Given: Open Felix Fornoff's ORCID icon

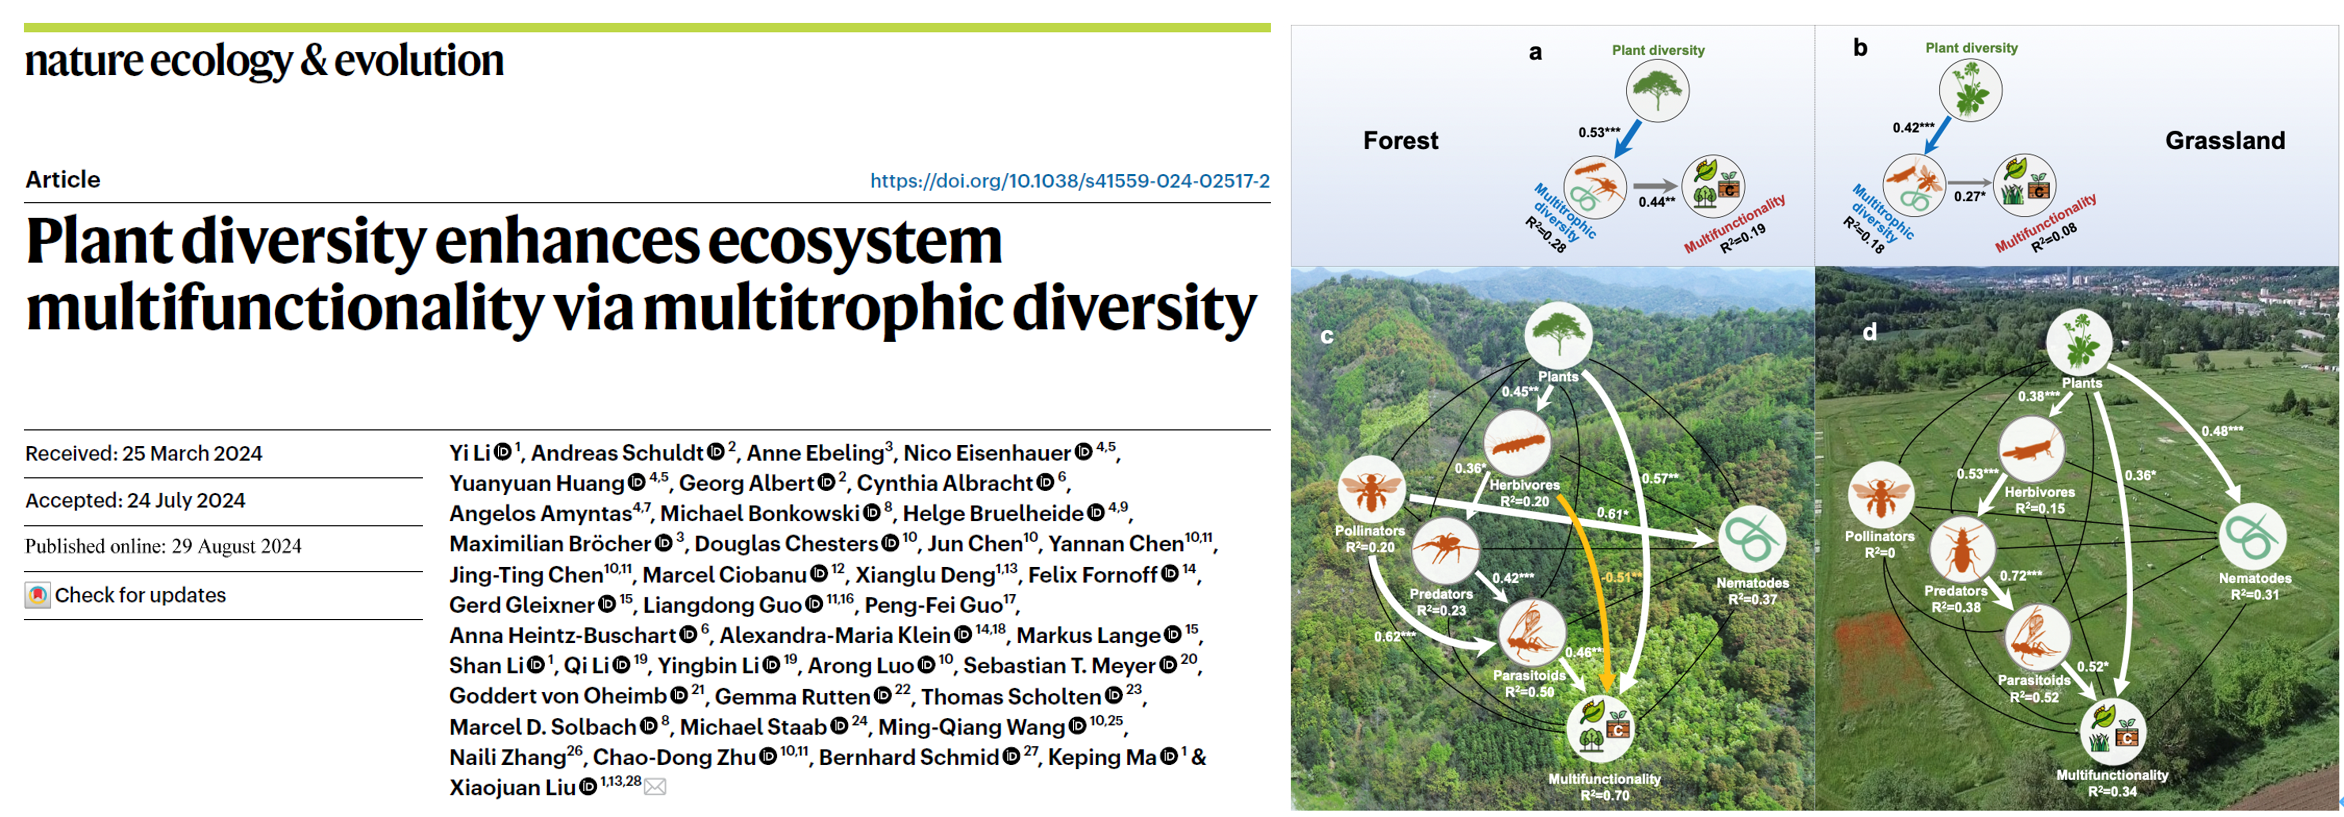Looking at the screenshot, I should (x=1170, y=574).
